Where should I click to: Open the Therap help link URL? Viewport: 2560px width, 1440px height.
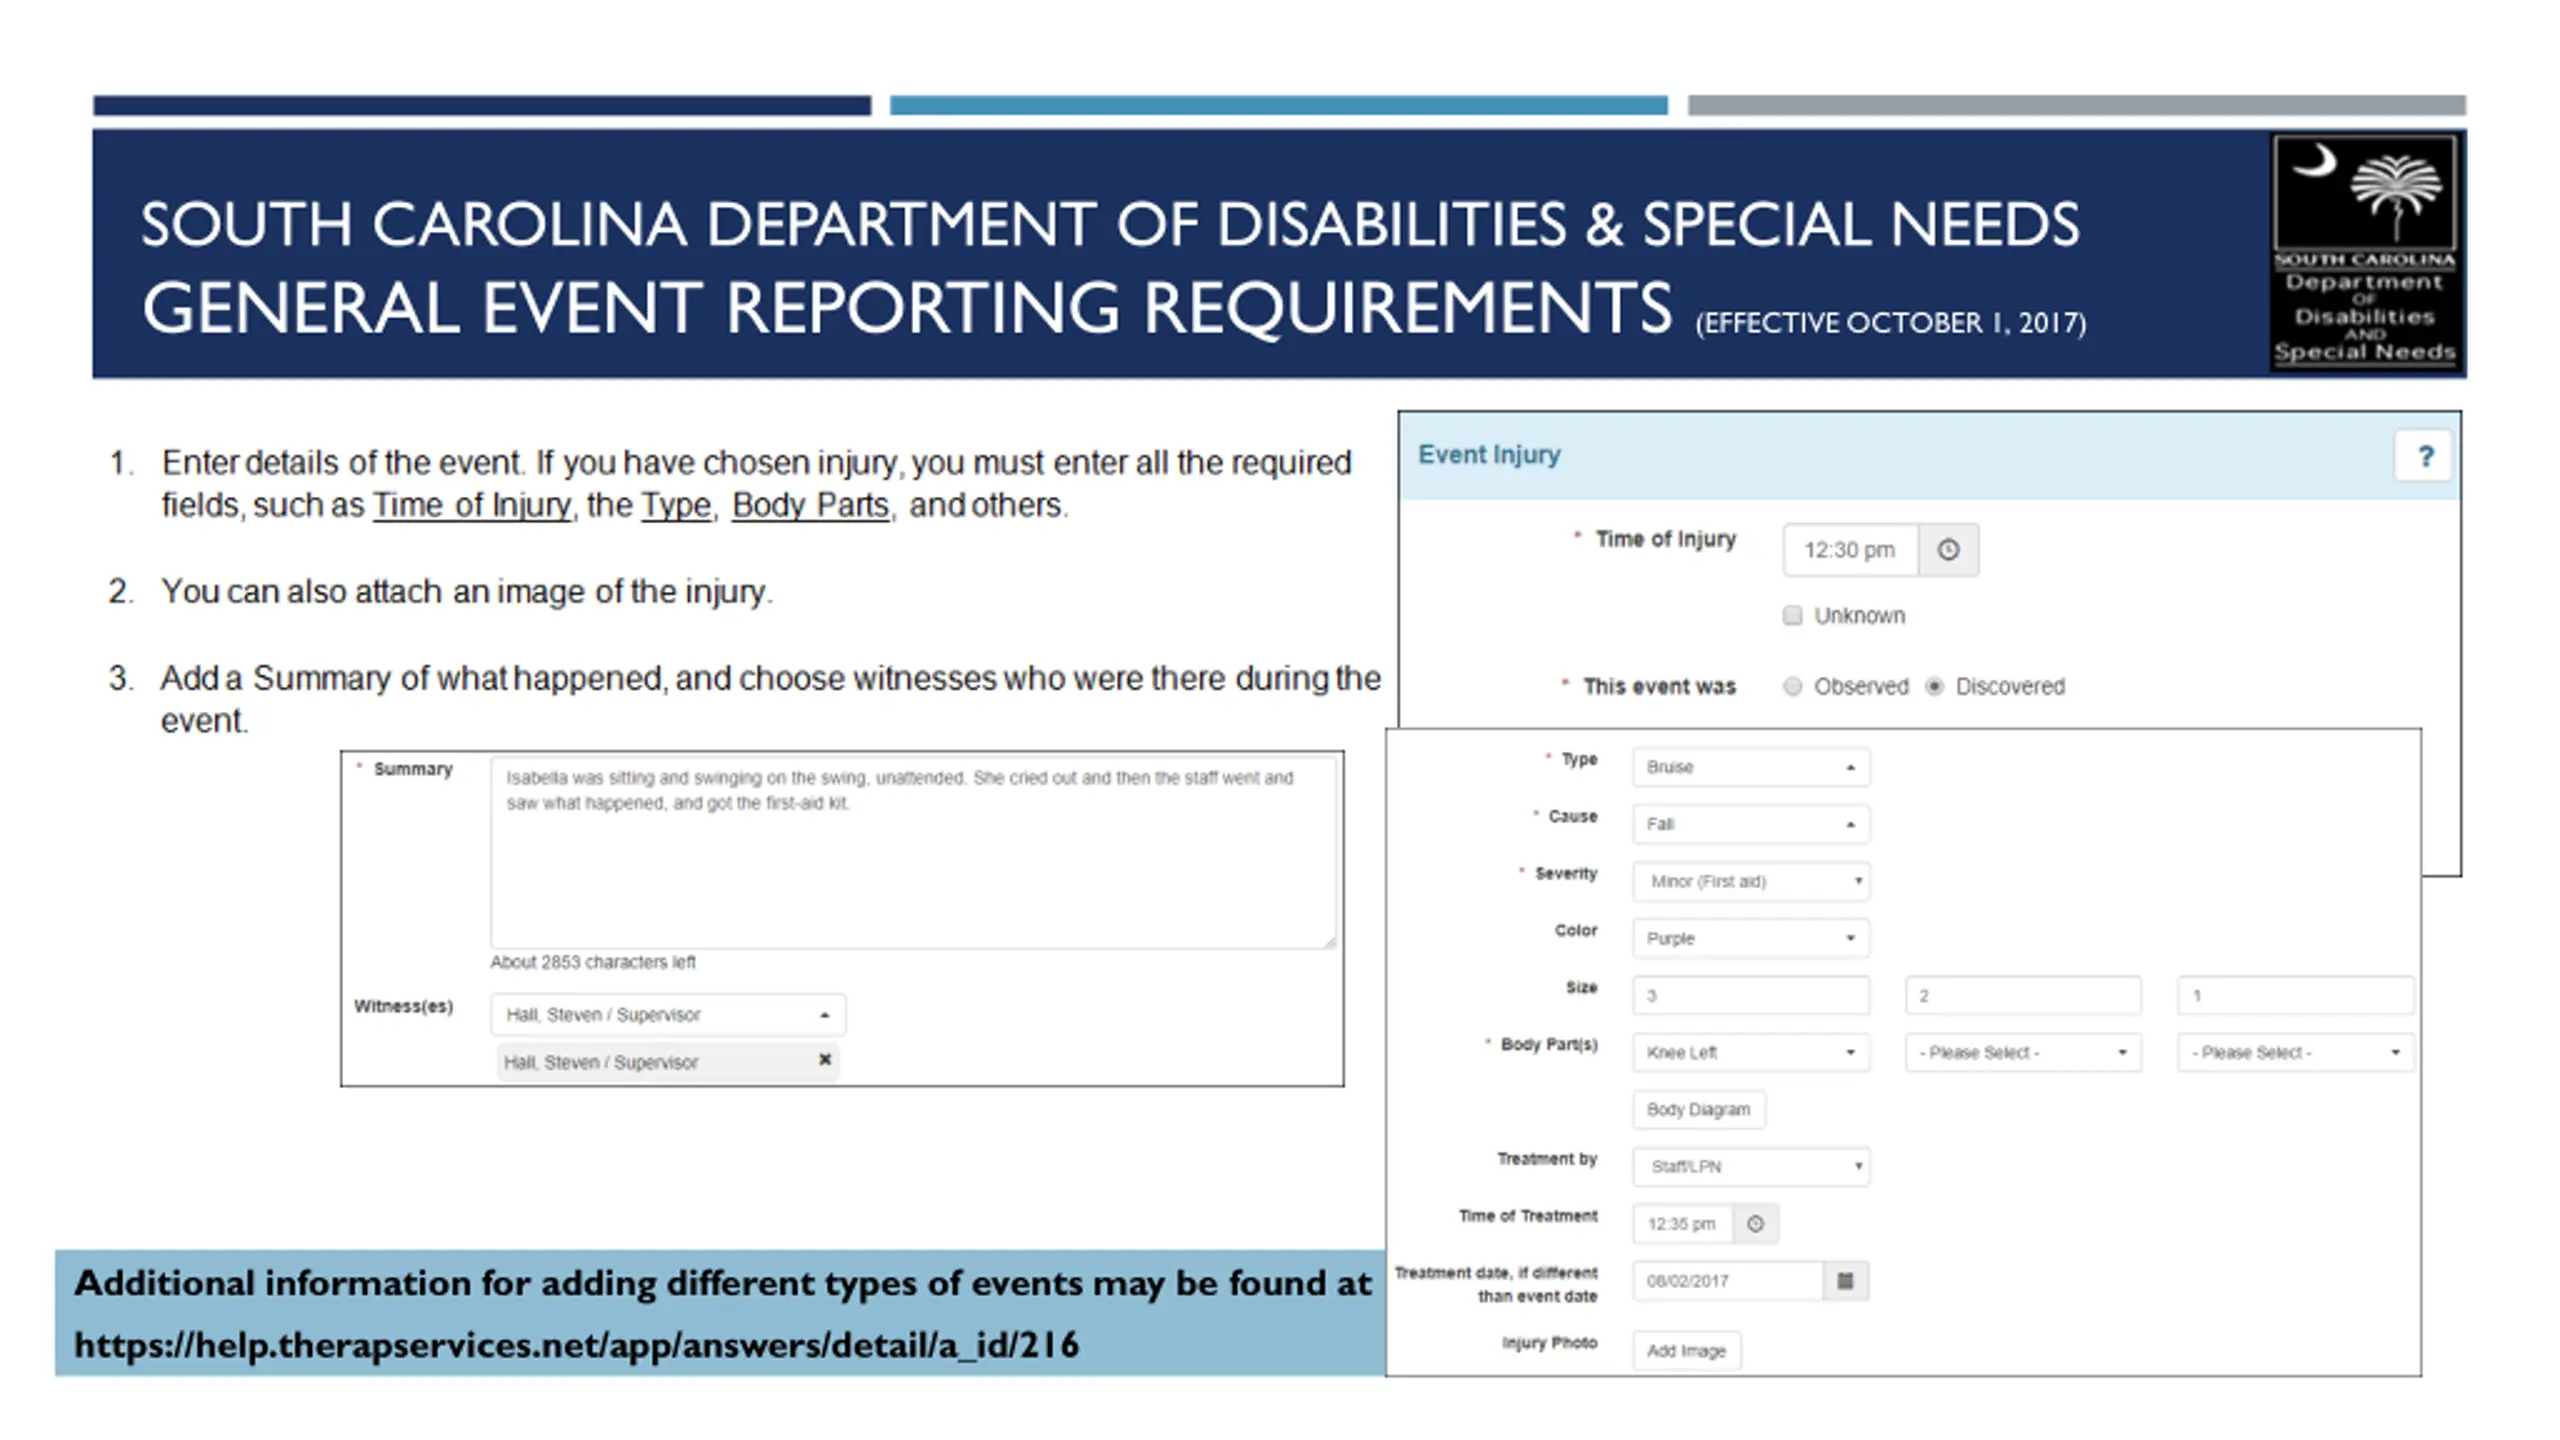pyautogui.click(x=577, y=1345)
